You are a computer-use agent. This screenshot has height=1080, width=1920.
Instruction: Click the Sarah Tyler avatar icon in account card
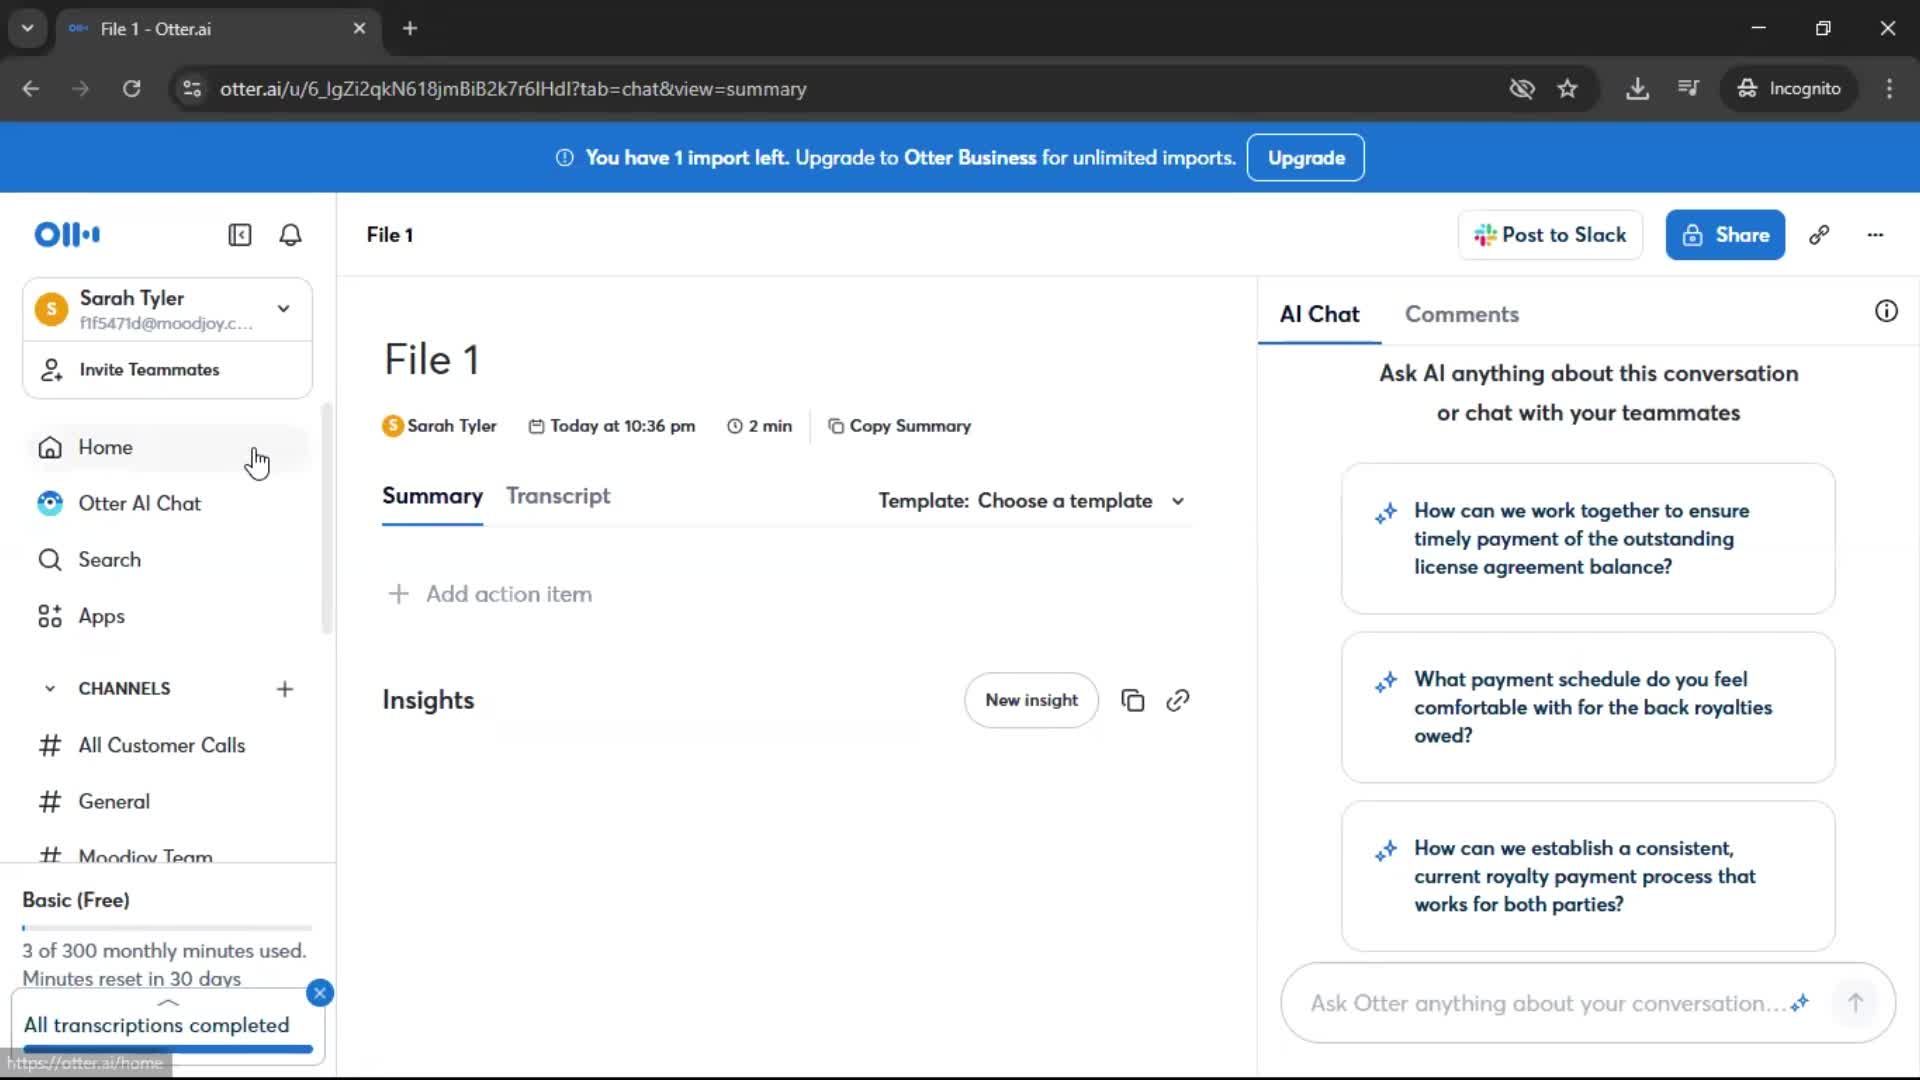click(x=51, y=309)
